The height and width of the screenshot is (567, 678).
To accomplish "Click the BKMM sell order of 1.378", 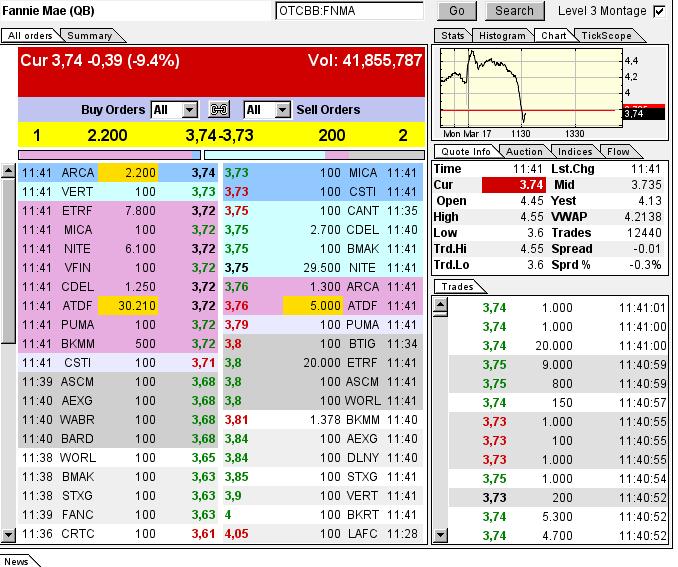I will tap(323, 420).
